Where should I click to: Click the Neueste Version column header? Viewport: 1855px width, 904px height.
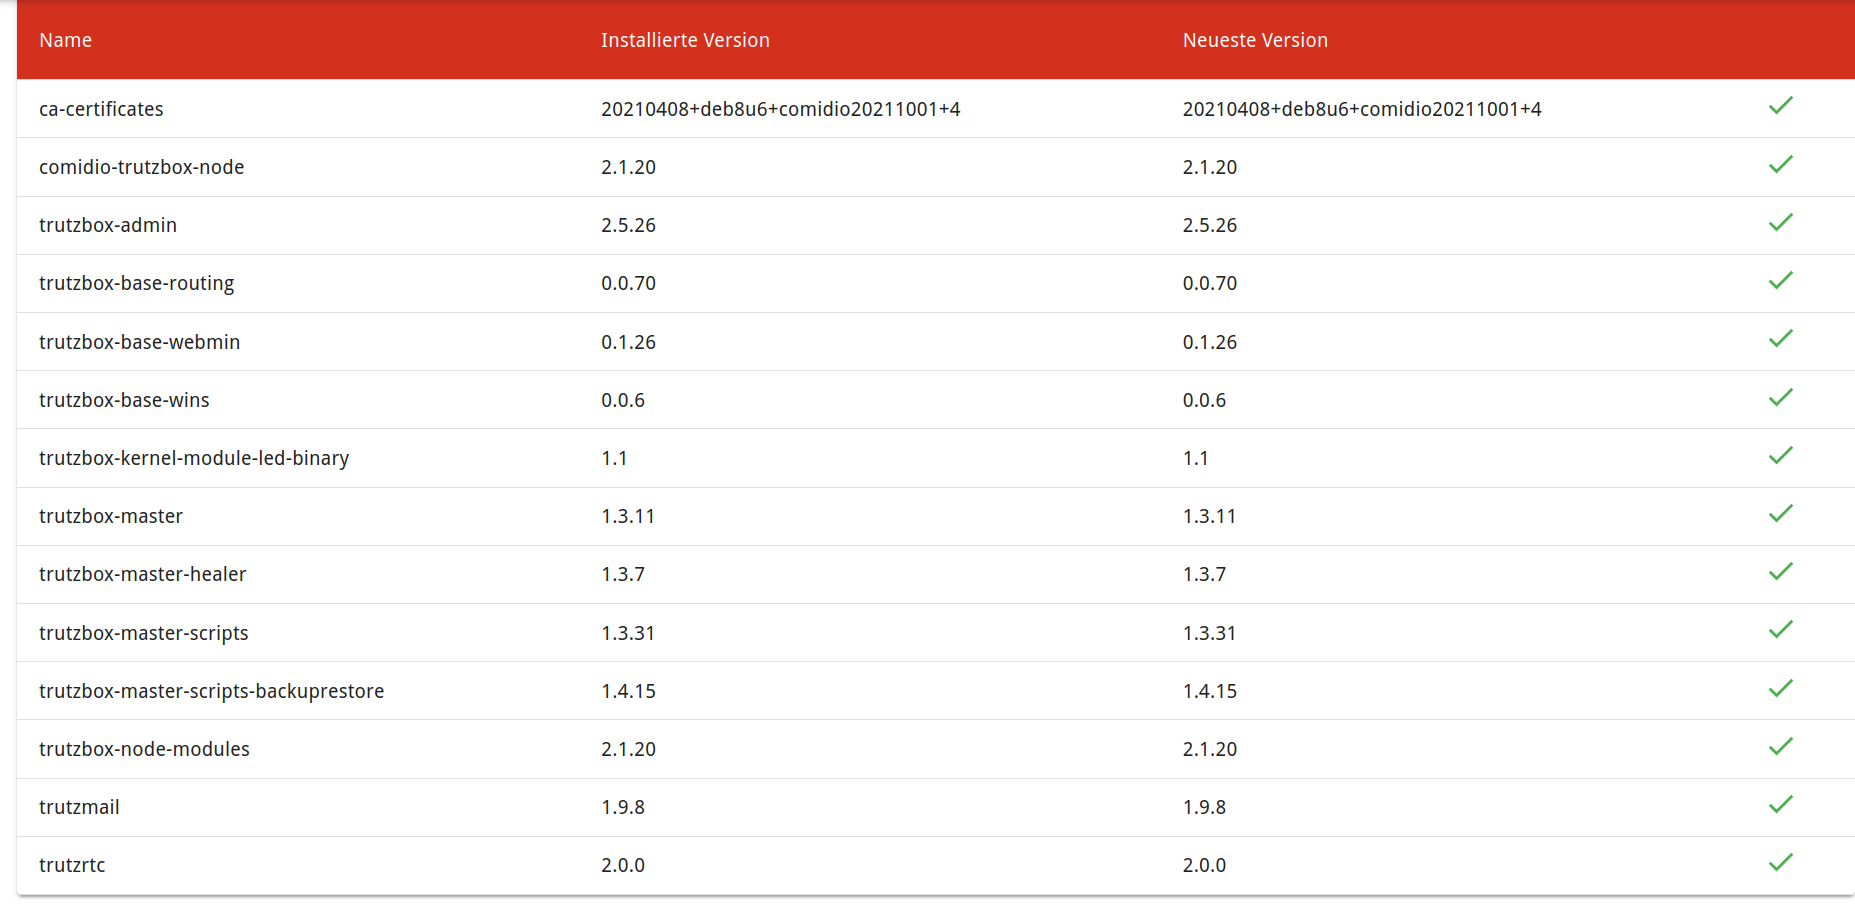pyautogui.click(x=1255, y=40)
